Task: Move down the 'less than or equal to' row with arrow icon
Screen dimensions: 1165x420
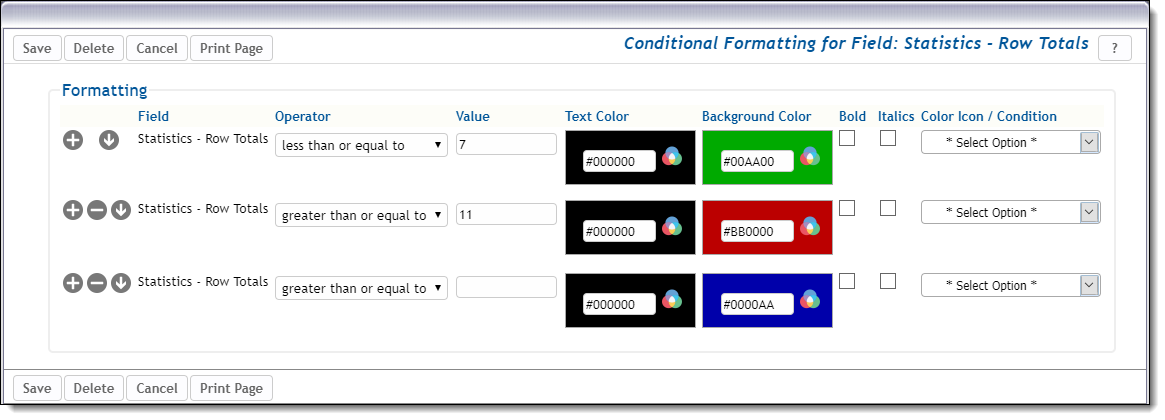Action: (109, 140)
